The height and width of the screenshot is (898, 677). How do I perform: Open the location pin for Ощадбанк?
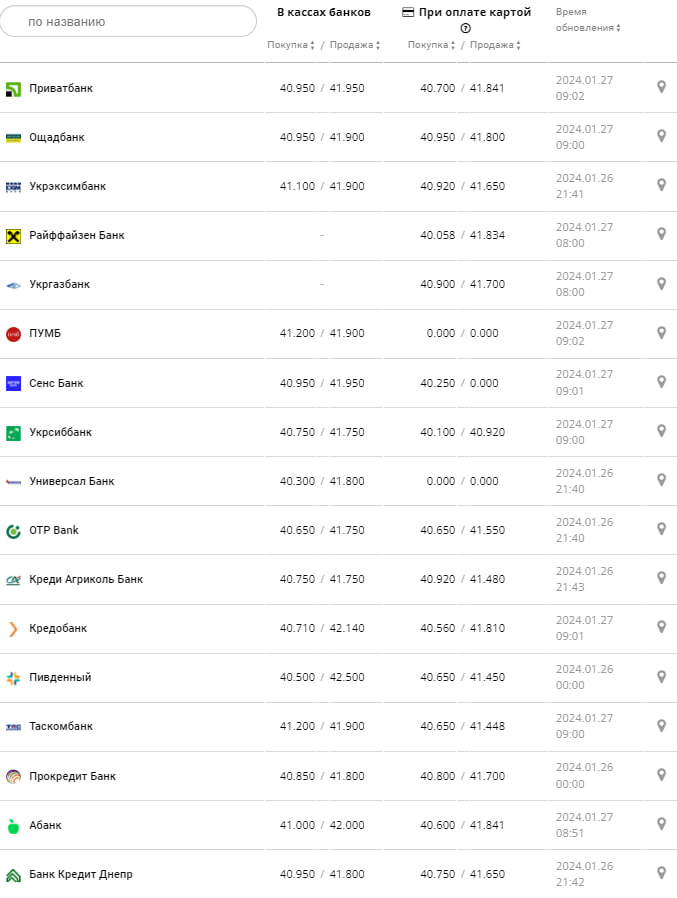661,136
